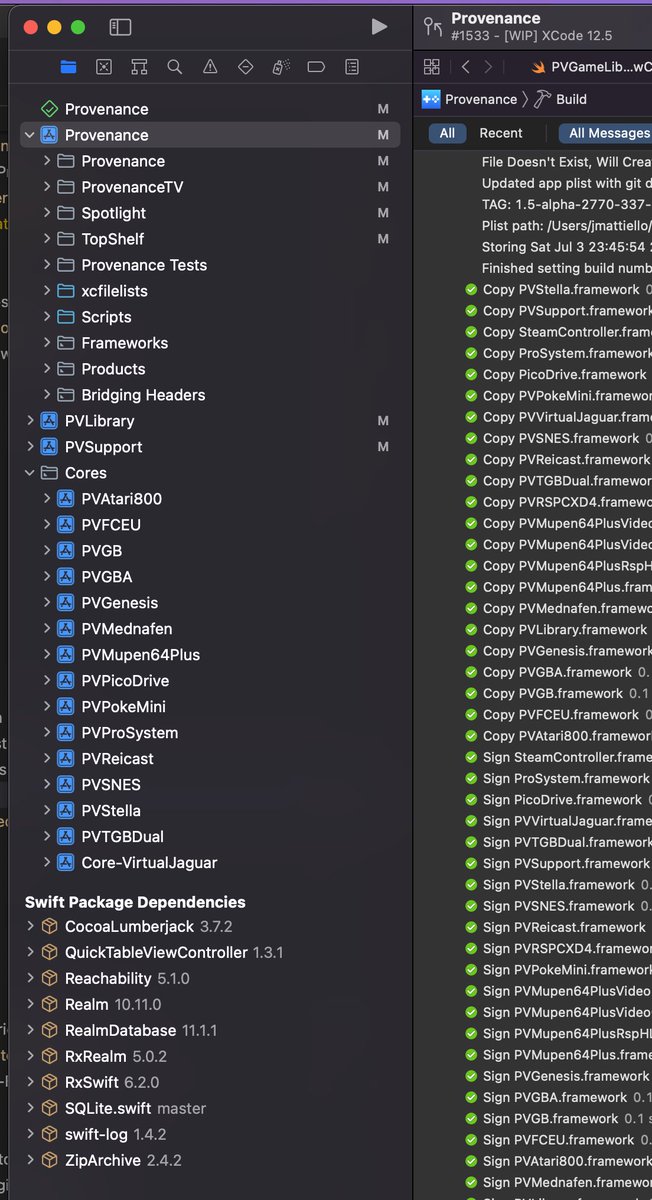Open the Find navigator magnifier icon
652x1200 pixels.
175,67
